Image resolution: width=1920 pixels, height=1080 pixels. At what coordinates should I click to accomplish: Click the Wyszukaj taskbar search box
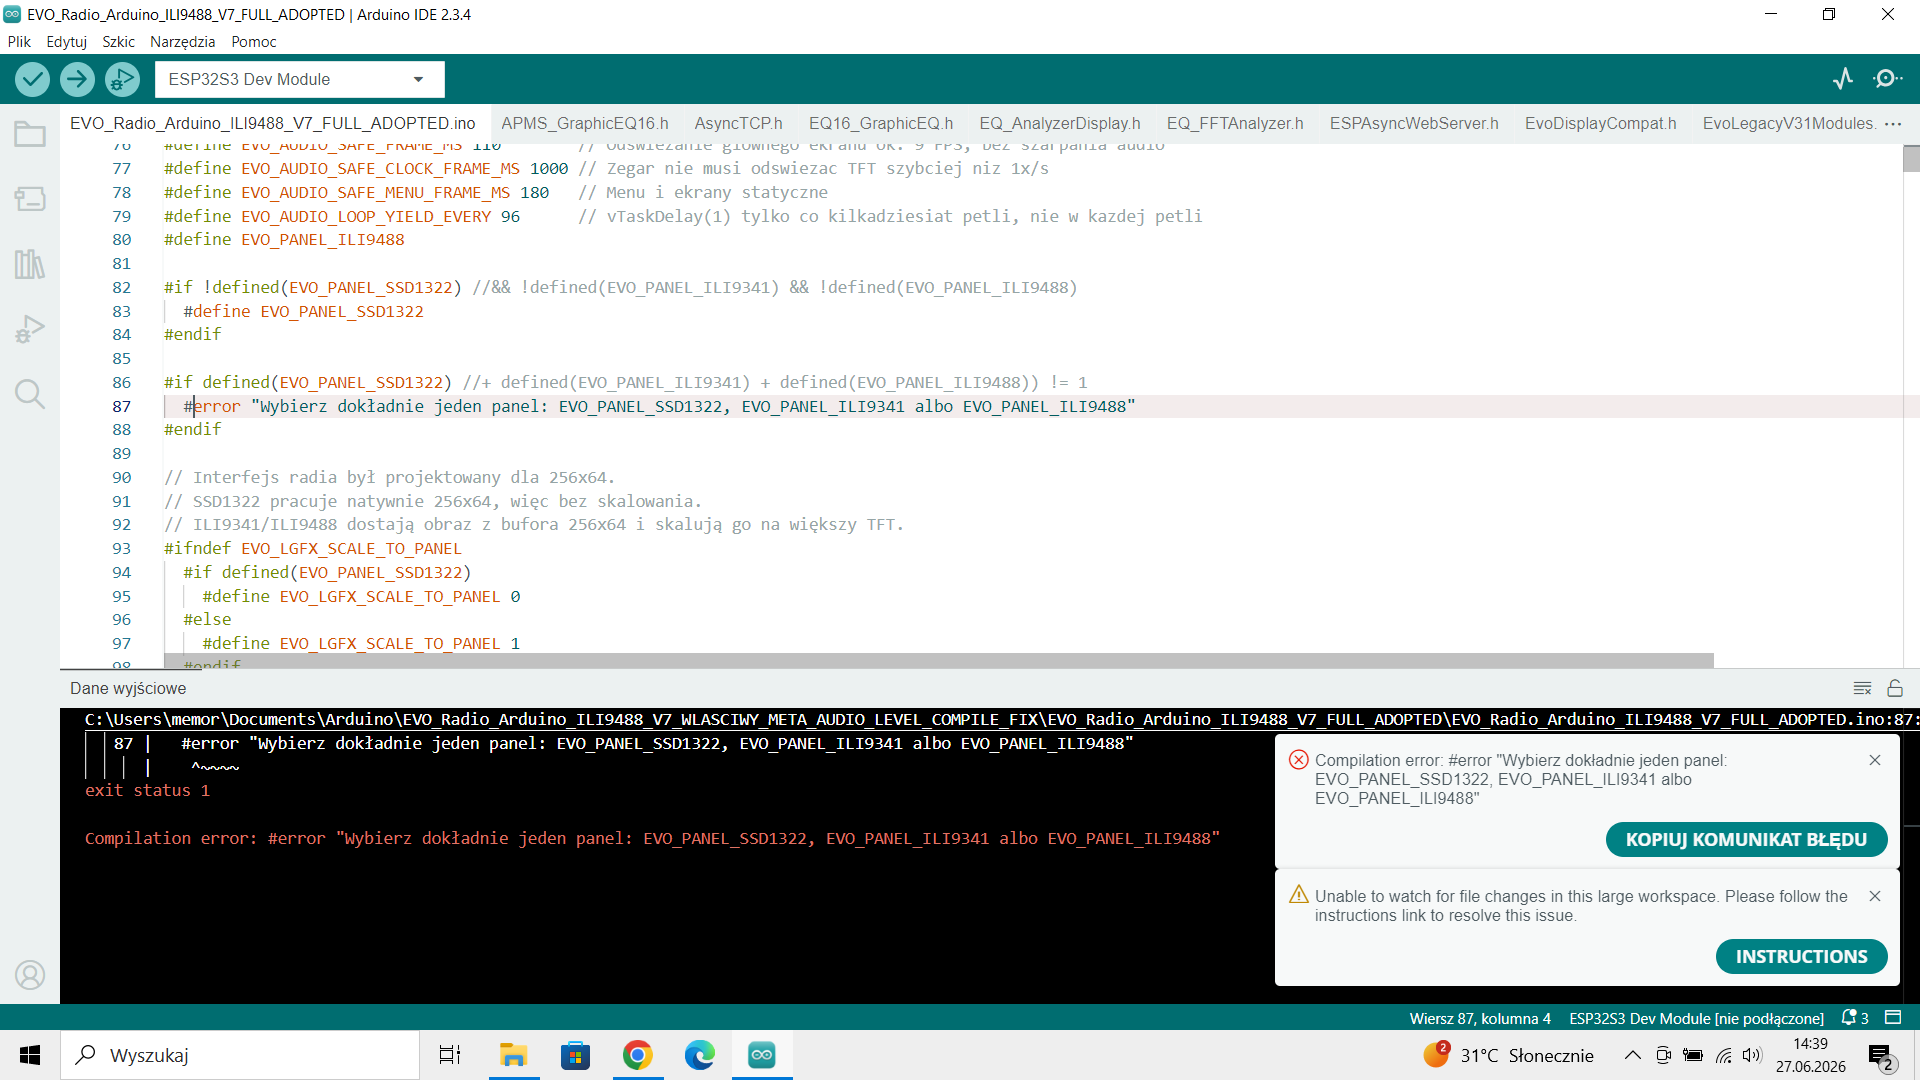click(240, 1055)
